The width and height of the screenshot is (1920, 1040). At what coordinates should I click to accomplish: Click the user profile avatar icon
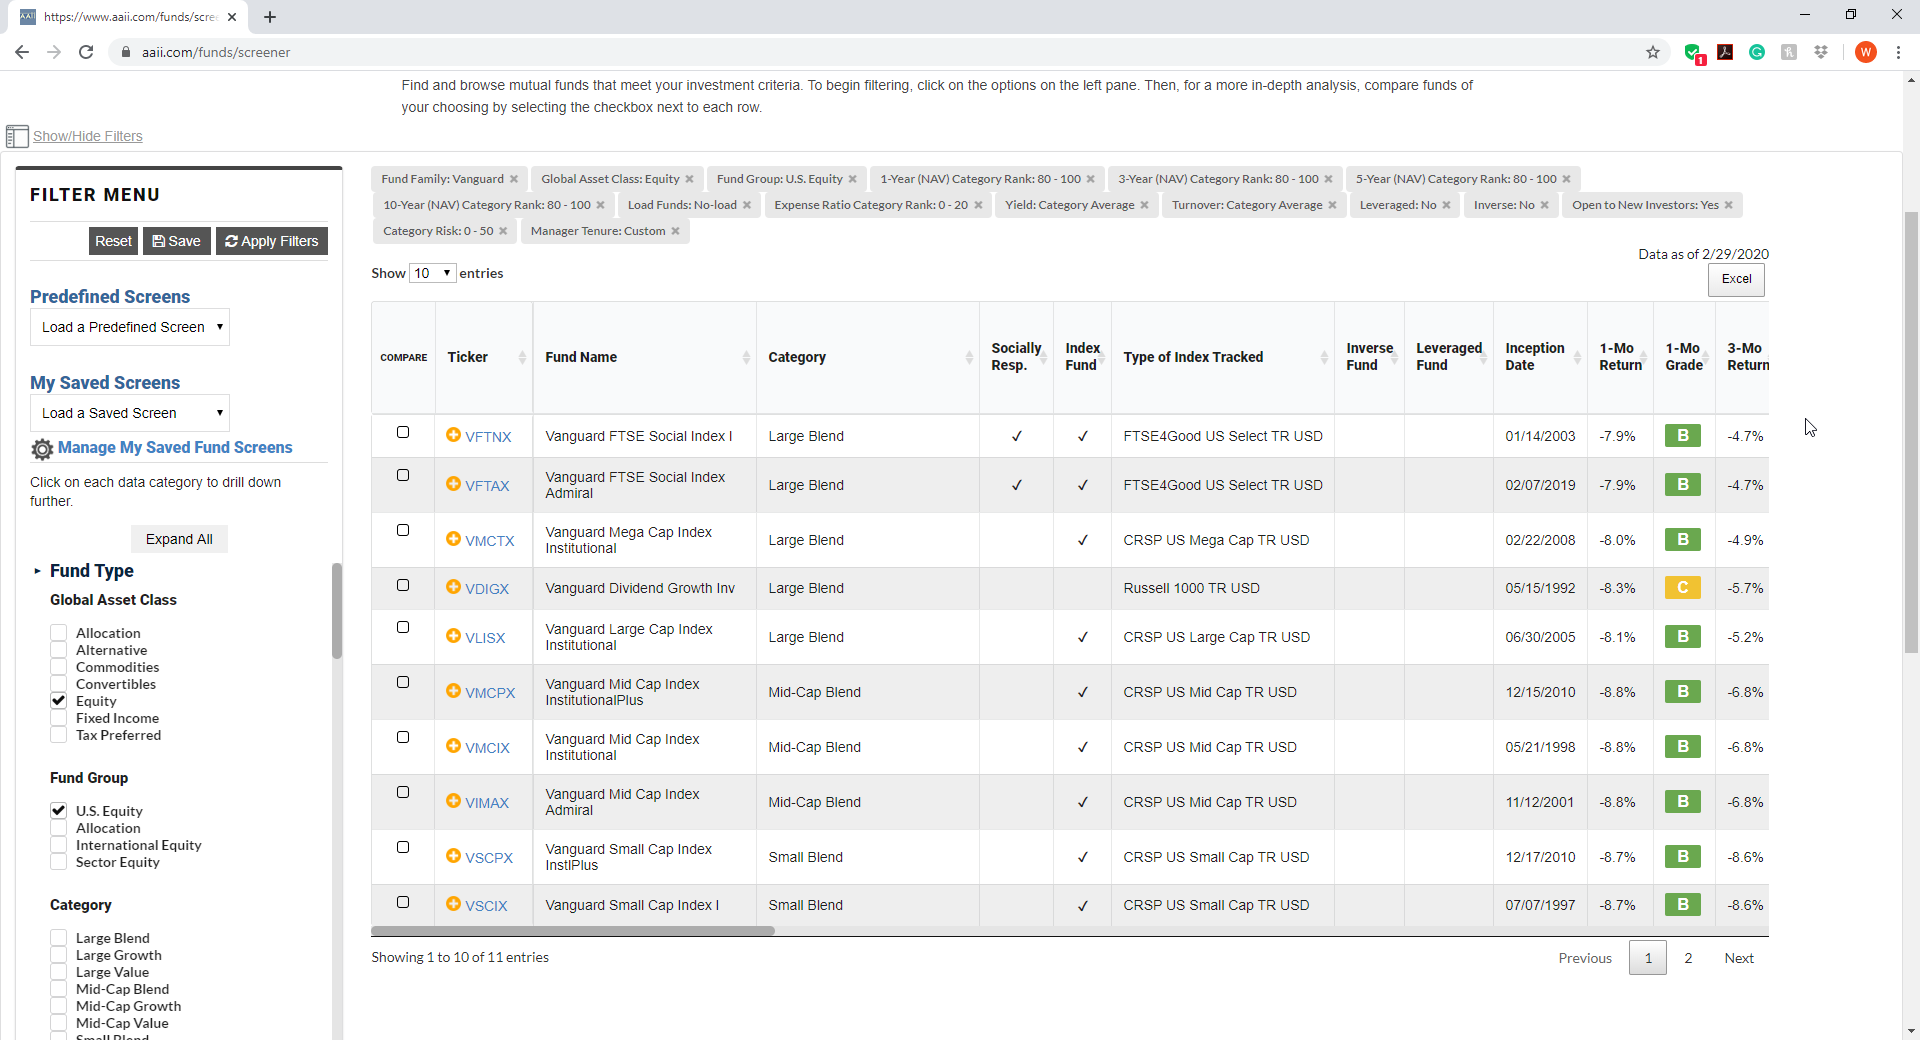click(1865, 52)
